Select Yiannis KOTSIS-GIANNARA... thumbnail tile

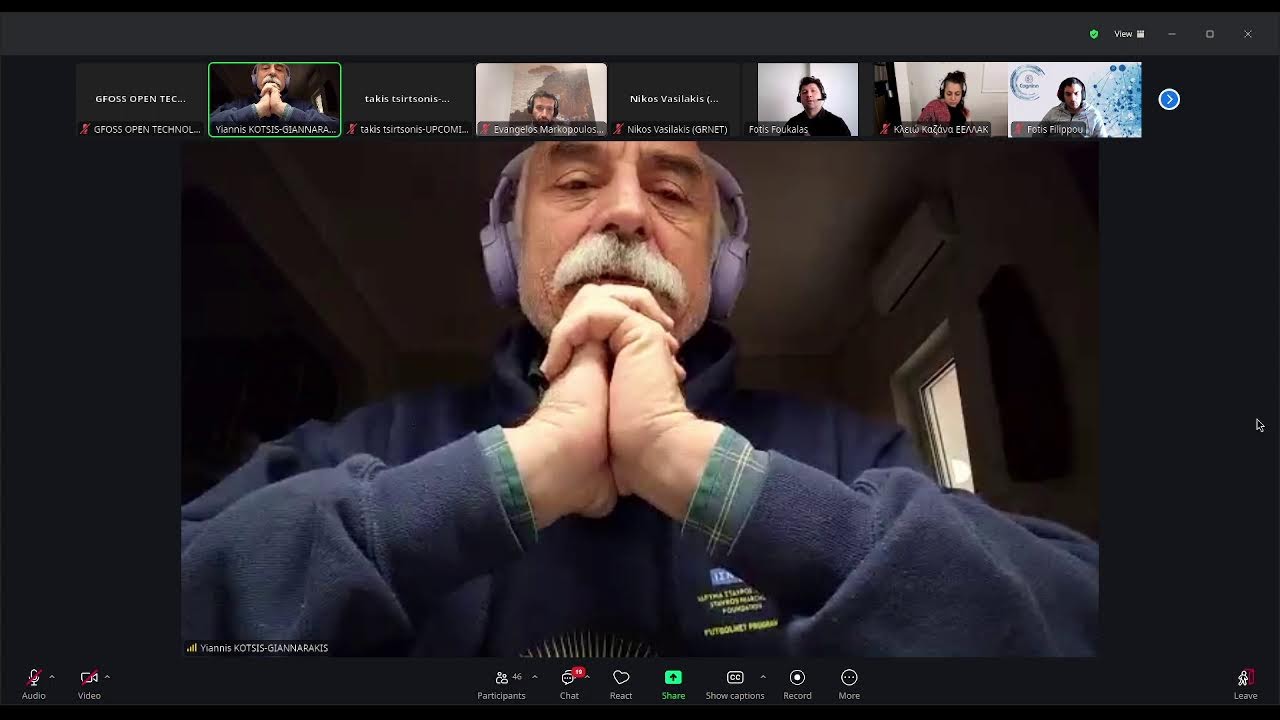(x=275, y=100)
